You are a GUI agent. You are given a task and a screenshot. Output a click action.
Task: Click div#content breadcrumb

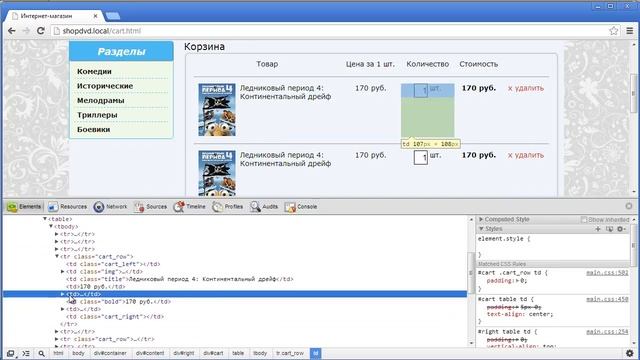pyautogui.click(x=150, y=353)
